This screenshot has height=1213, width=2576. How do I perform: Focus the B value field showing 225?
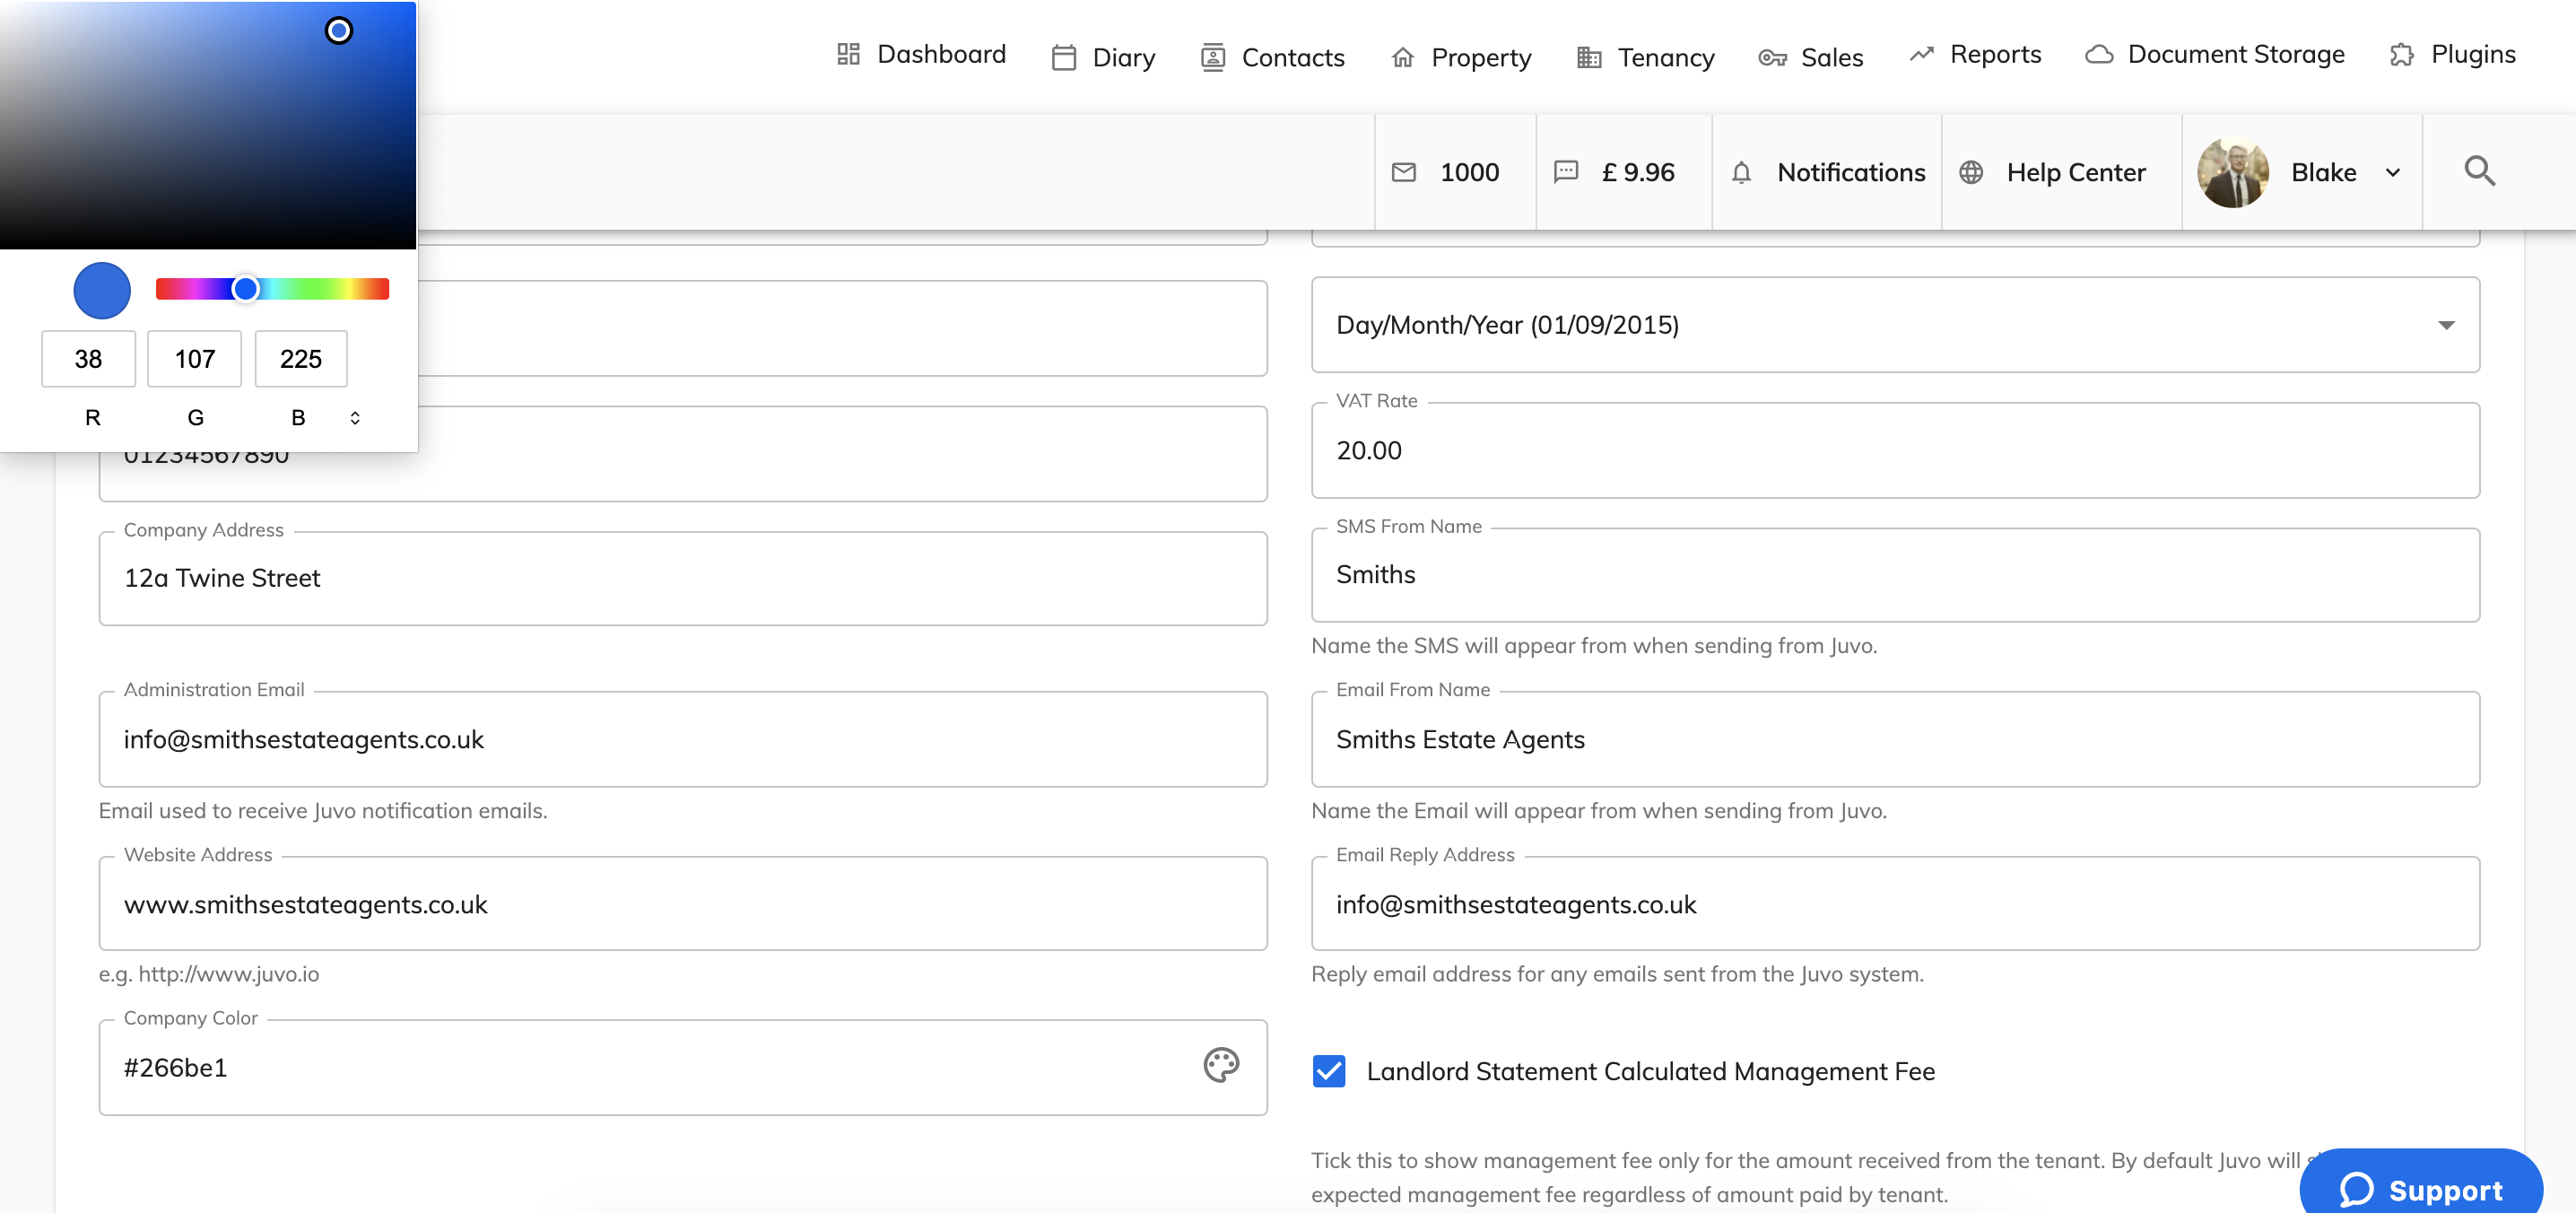(301, 359)
